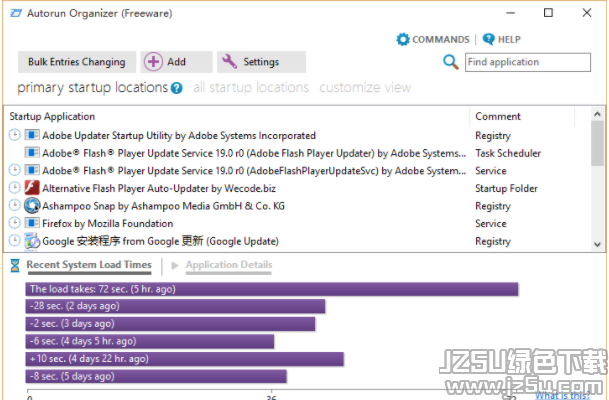Viewport: 609px width, 400px height.
Task: Click the Find application search field
Action: pos(528,62)
